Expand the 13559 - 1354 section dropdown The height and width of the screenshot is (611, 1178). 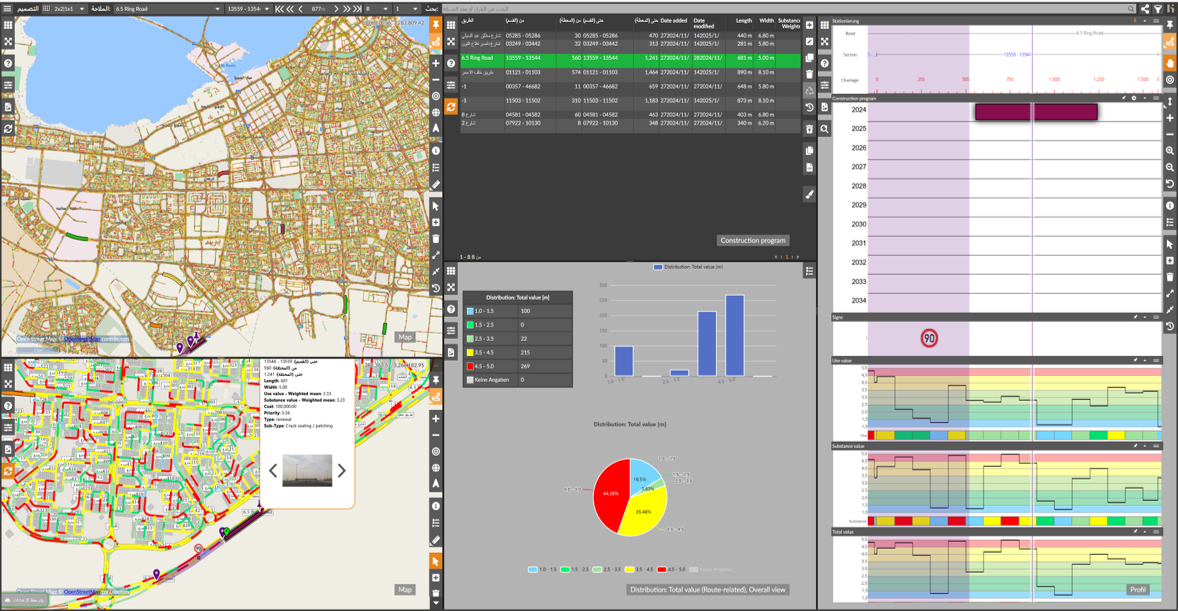click(248, 9)
